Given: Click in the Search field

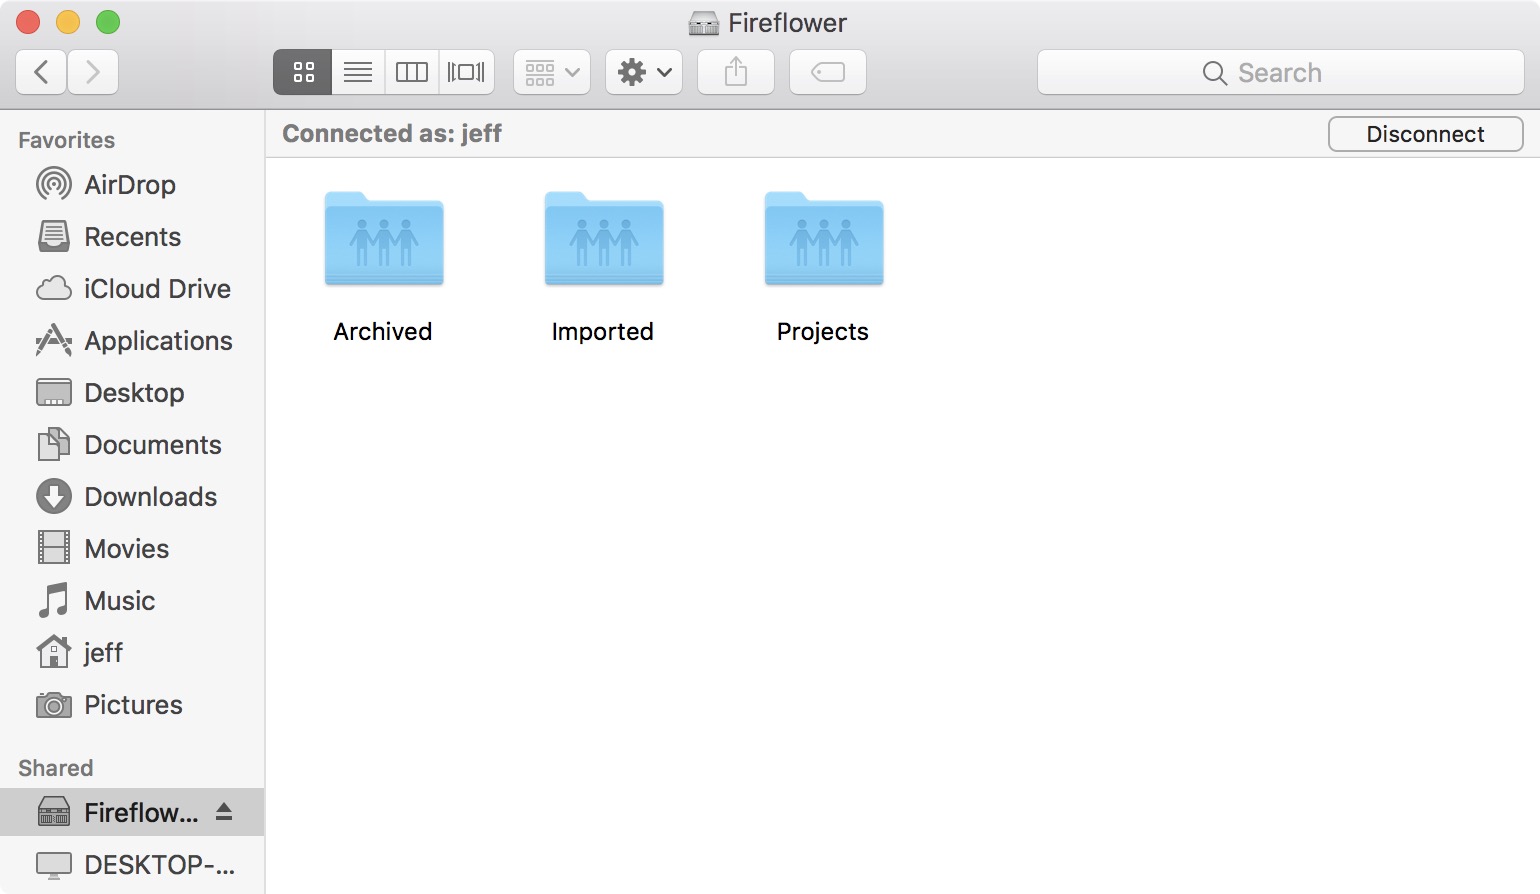Looking at the screenshot, I should tap(1280, 73).
